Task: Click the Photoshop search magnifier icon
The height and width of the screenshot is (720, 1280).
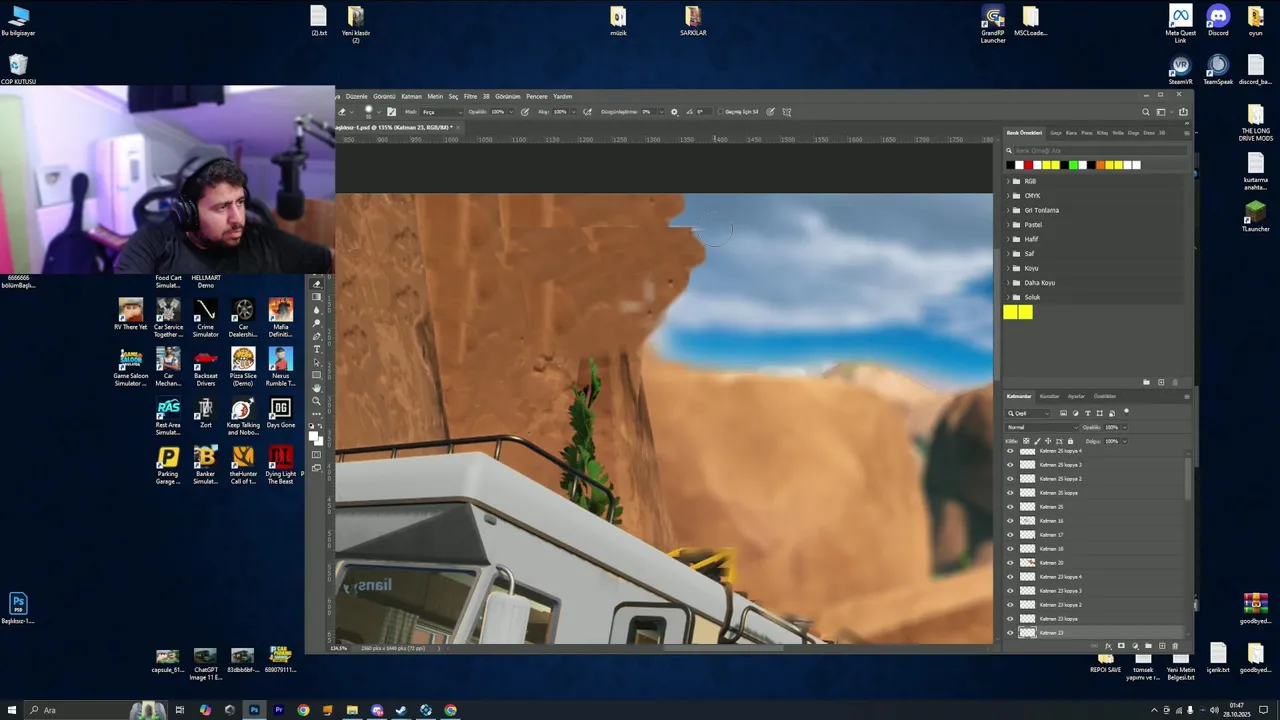Action: (1145, 112)
